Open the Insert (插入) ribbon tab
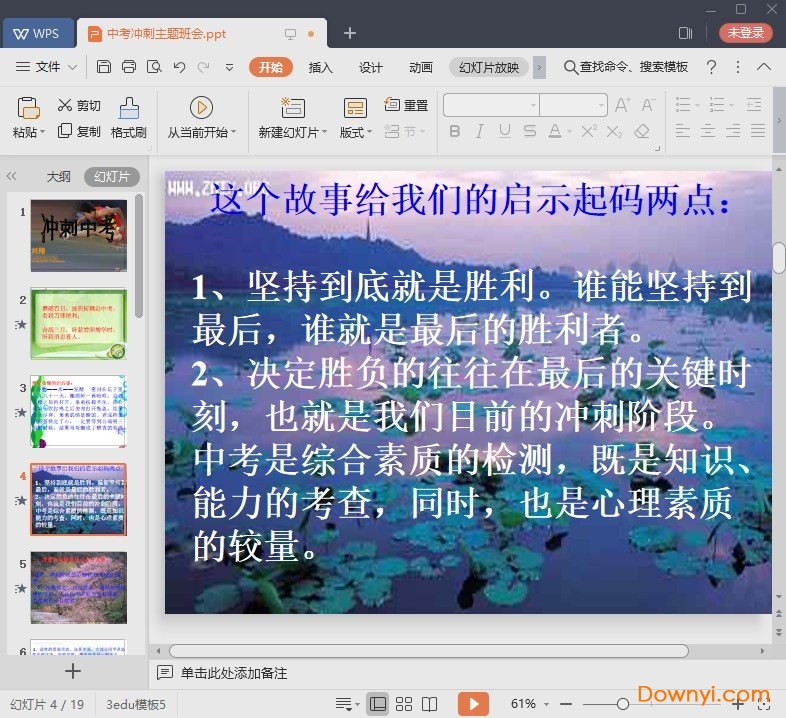Screen dimensions: 786x718 point(320,67)
